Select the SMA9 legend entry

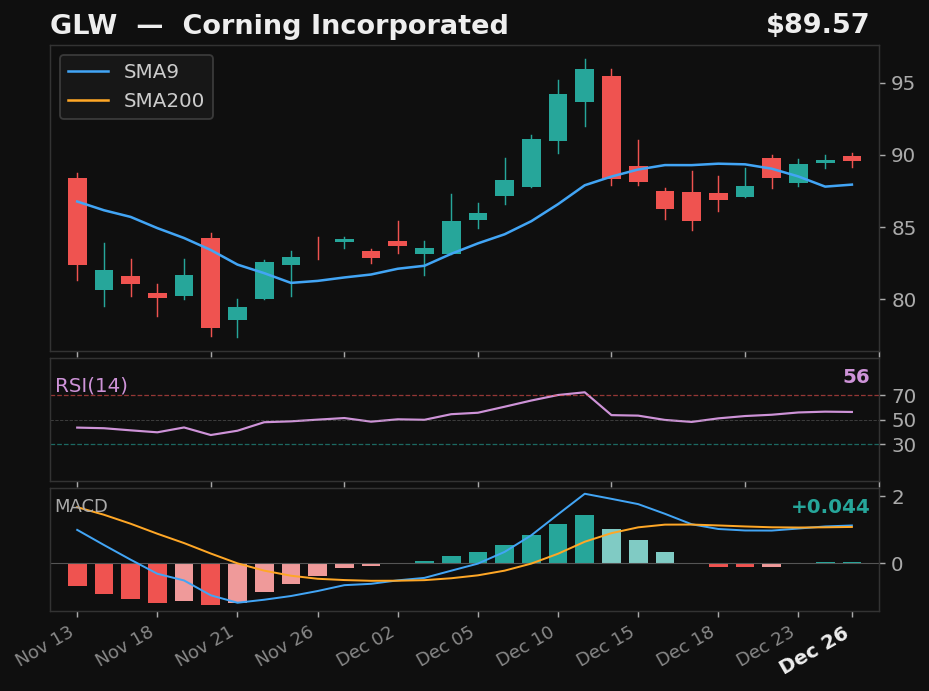tap(123, 72)
